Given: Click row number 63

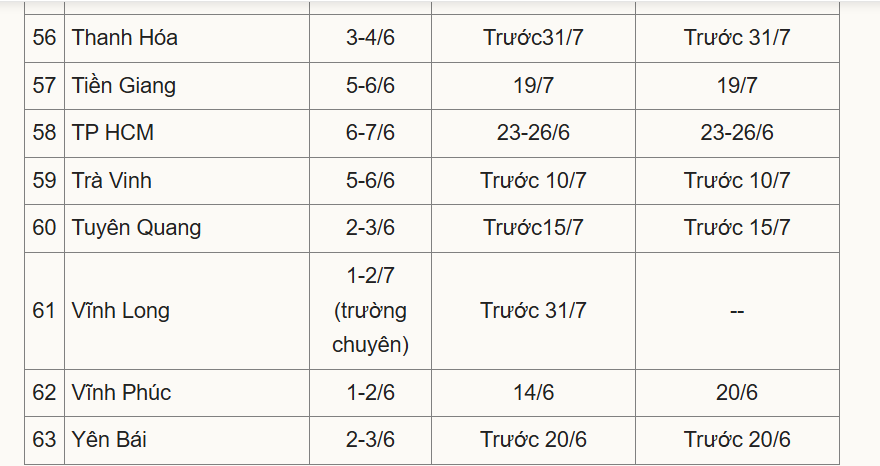Looking at the screenshot, I should point(44,440).
